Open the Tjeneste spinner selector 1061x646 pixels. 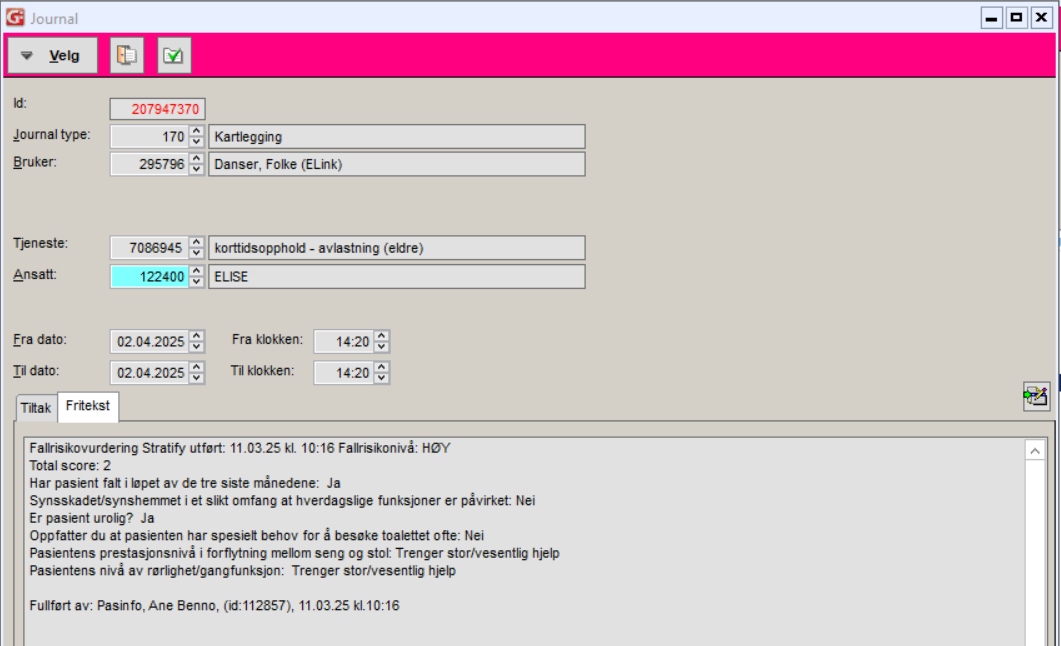[x=197, y=248]
